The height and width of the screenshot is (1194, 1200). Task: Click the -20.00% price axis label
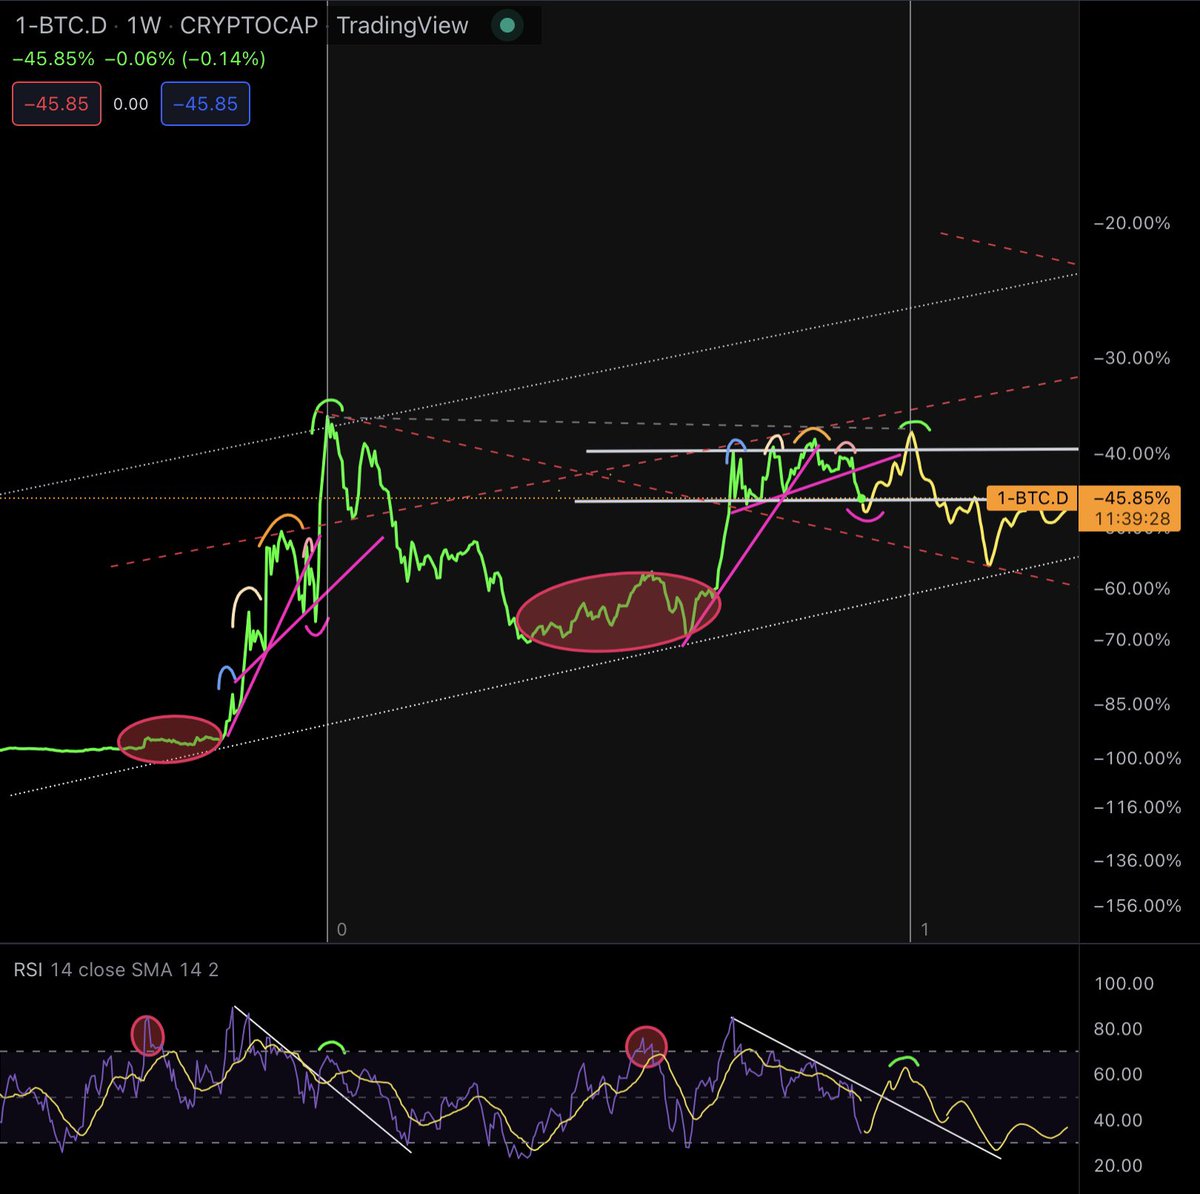(1133, 223)
